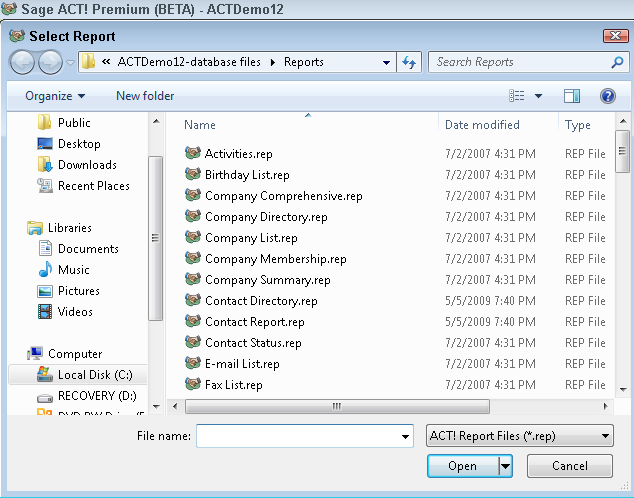
Task: Click the New folder button
Action: coord(145,96)
